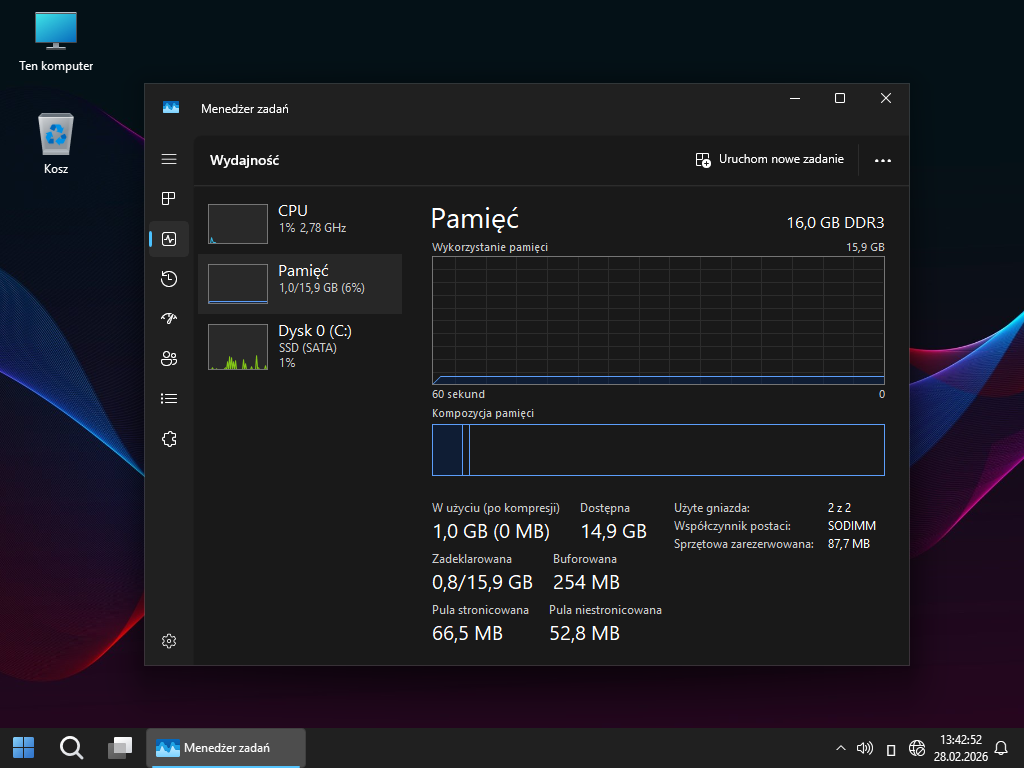This screenshot has width=1024, height=768.
Task: Select Dysk 0 (C:) performance entry
Action: [300, 345]
